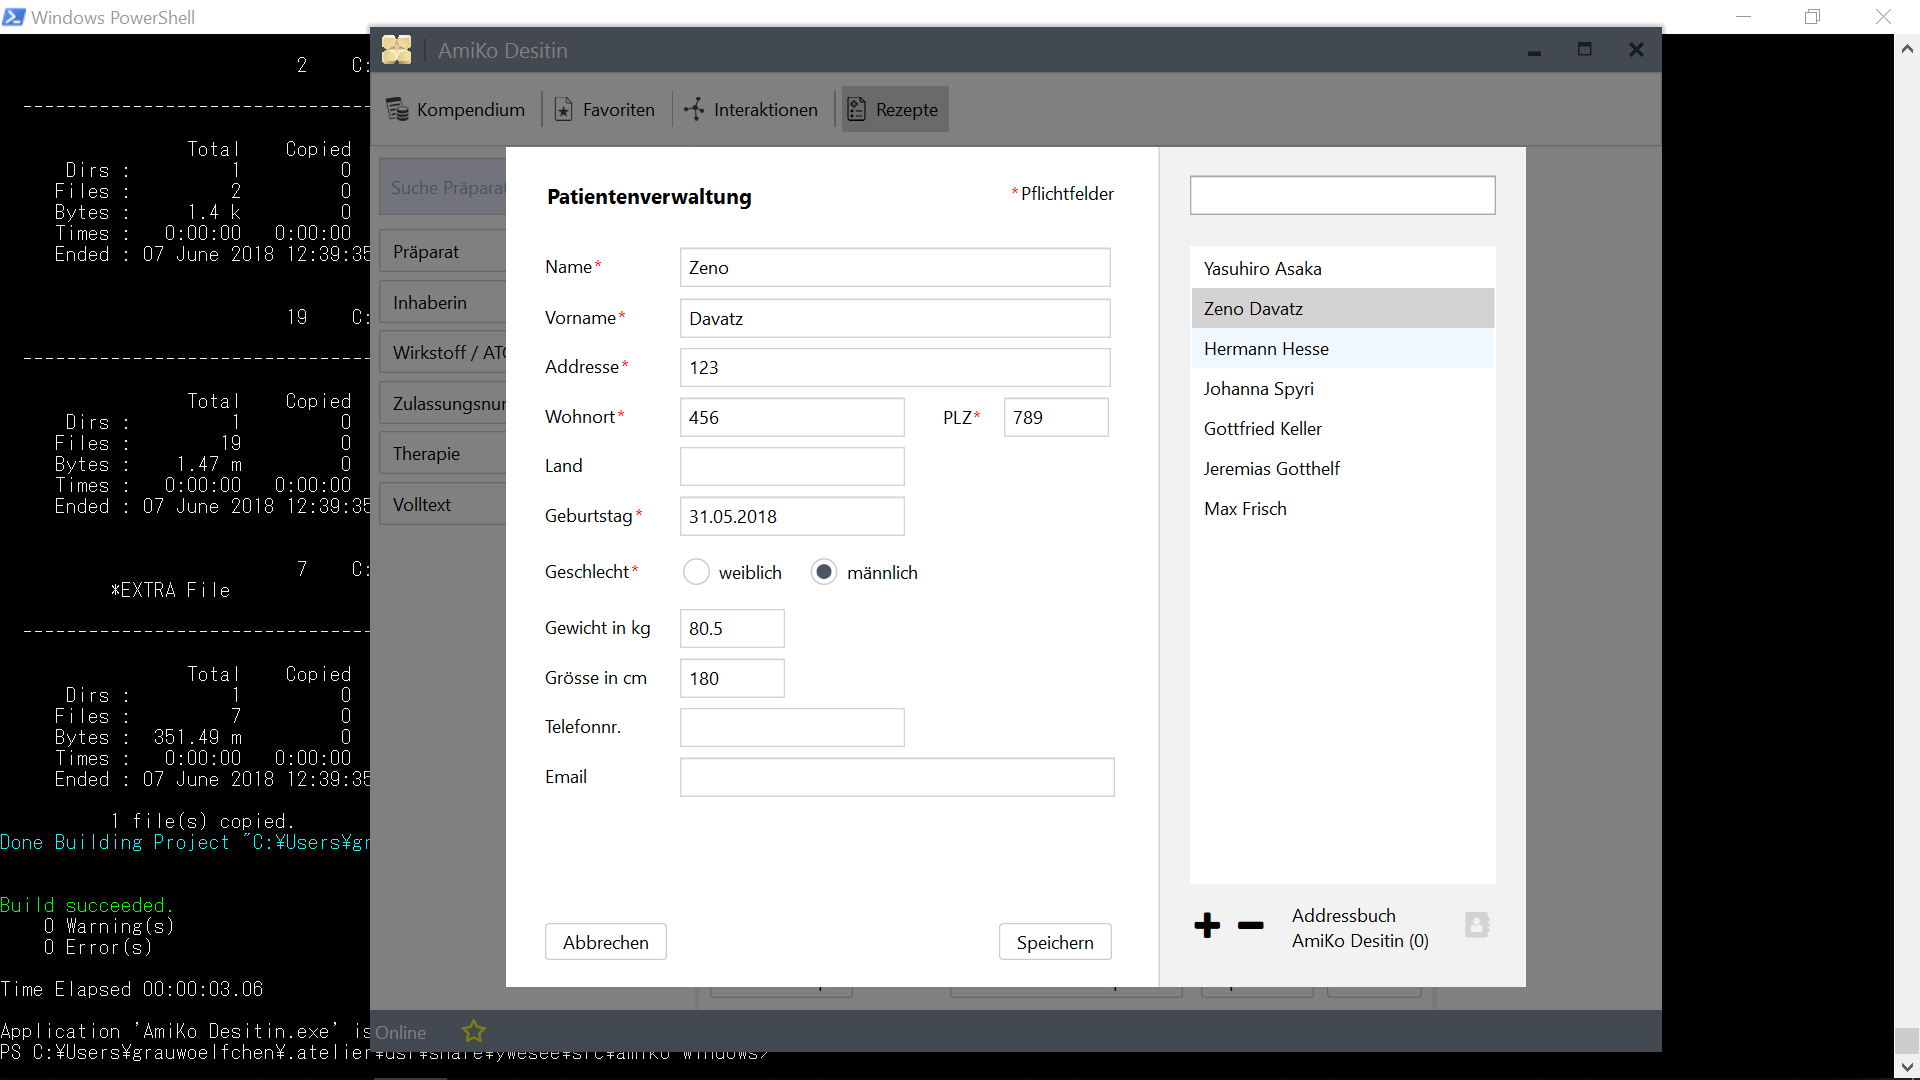Select the weiblich radio button
The height and width of the screenshot is (1080, 1920).
(696, 572)
